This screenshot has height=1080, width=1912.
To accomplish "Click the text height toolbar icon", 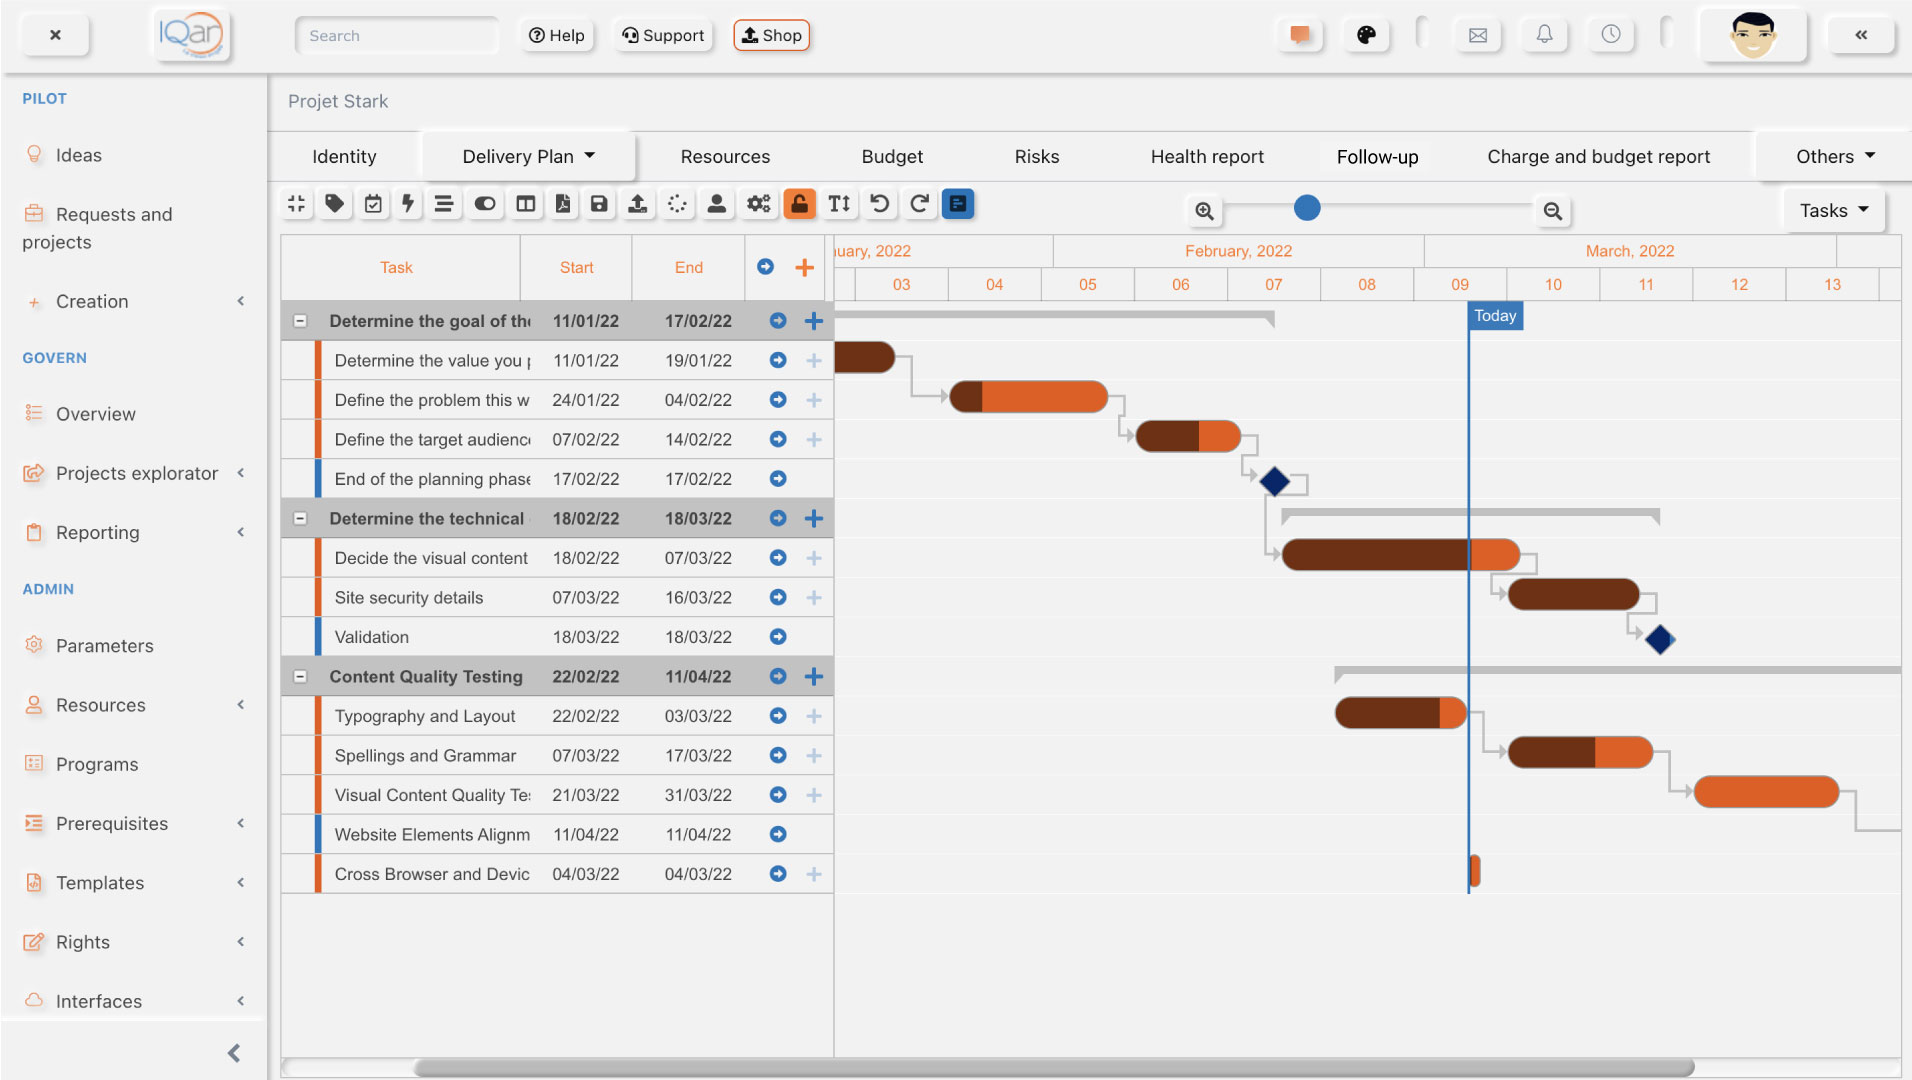I will click(x=839, y=204).
